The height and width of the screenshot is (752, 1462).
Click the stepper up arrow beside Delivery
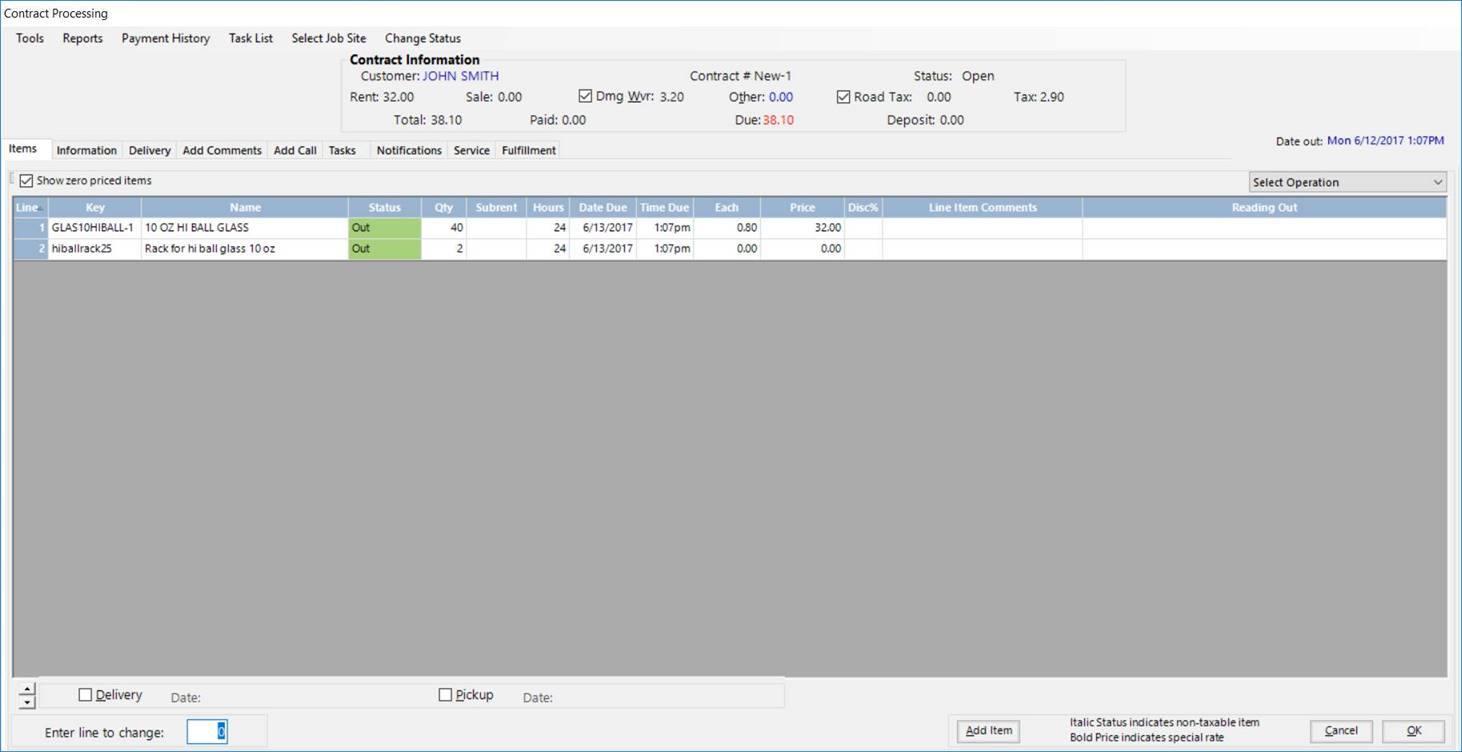[x=27, y=689]
